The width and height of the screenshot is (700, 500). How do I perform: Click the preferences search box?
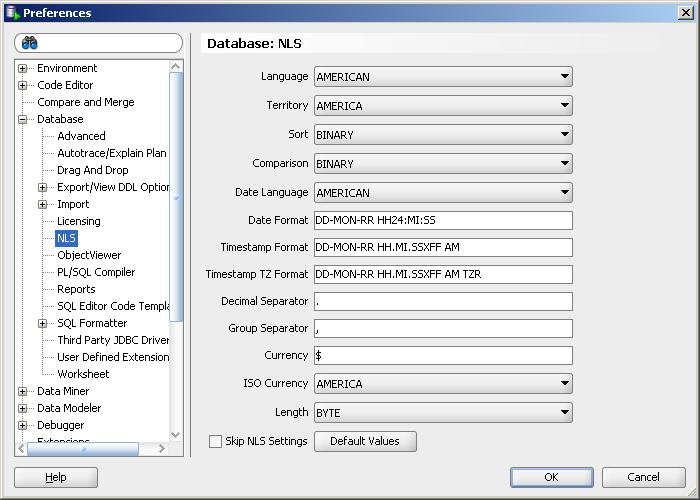pyautogui.click(x=99, y=43)
